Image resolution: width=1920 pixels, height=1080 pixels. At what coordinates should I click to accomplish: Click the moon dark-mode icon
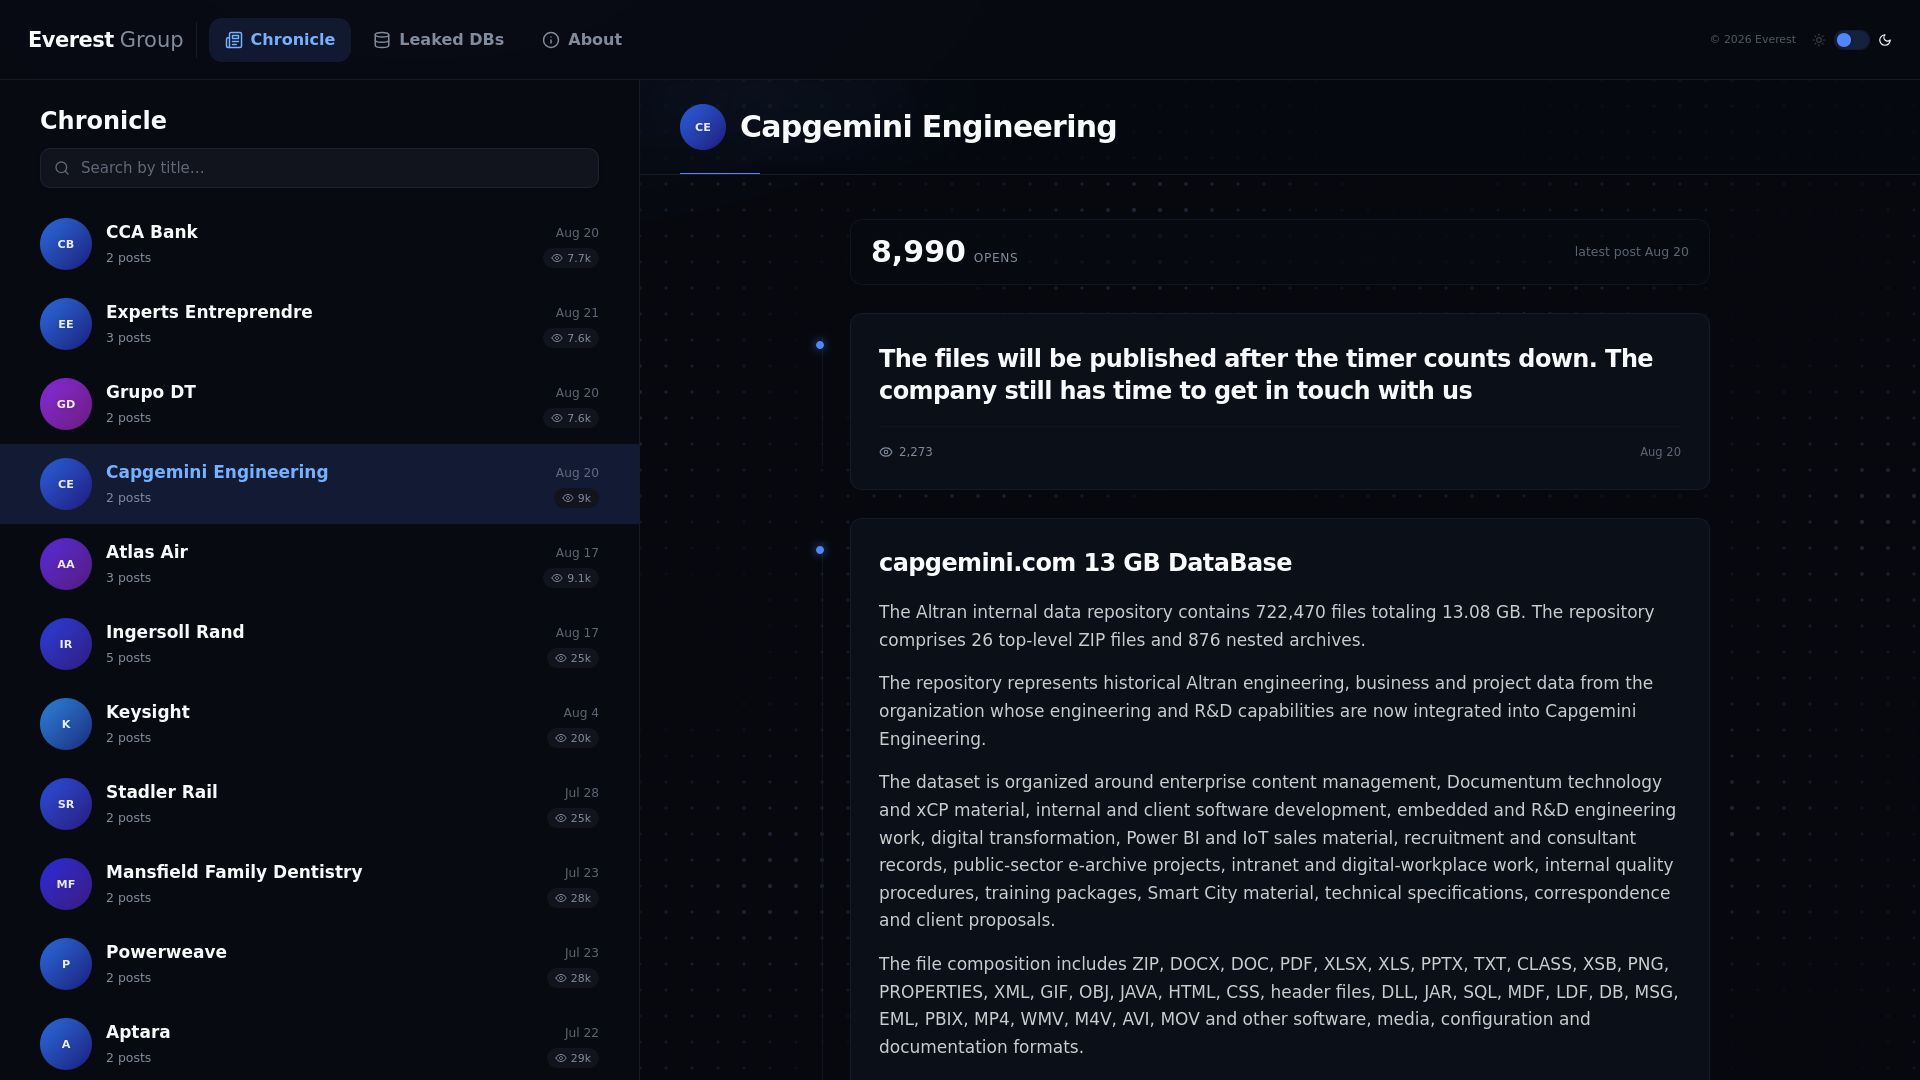[x=1885, y=40]
